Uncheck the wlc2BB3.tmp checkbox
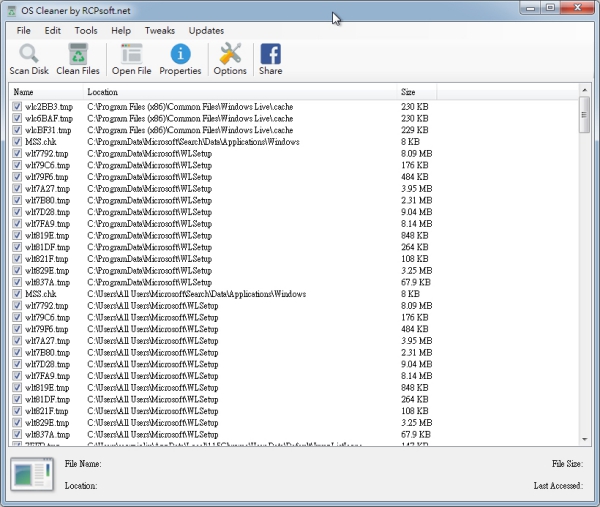The image size is (600, 507). pyautogui.click(x=17, y=106)
